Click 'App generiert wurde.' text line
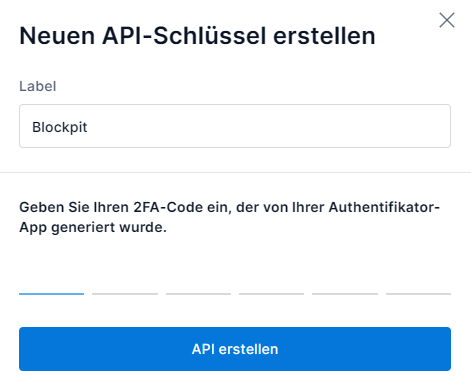 point(93,228)
